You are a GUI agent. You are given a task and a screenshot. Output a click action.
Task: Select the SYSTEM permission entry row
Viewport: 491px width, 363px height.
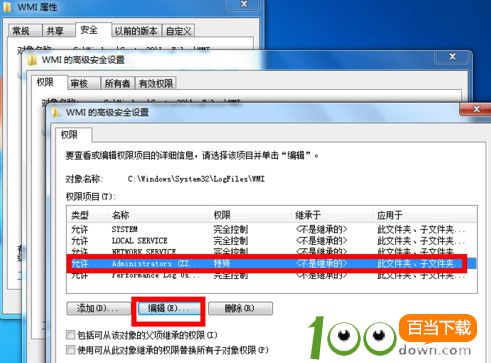[271, 229]
